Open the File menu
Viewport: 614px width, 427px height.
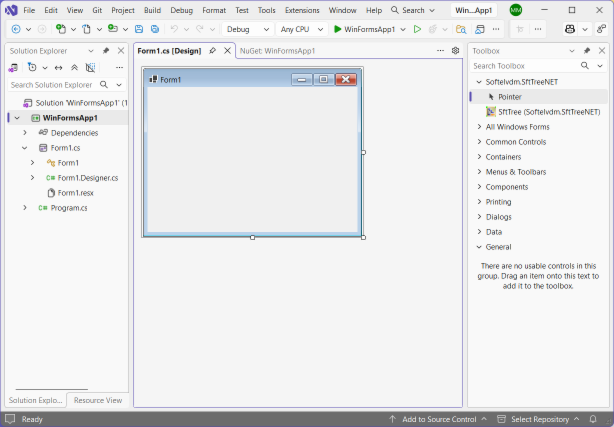point(29,10)
